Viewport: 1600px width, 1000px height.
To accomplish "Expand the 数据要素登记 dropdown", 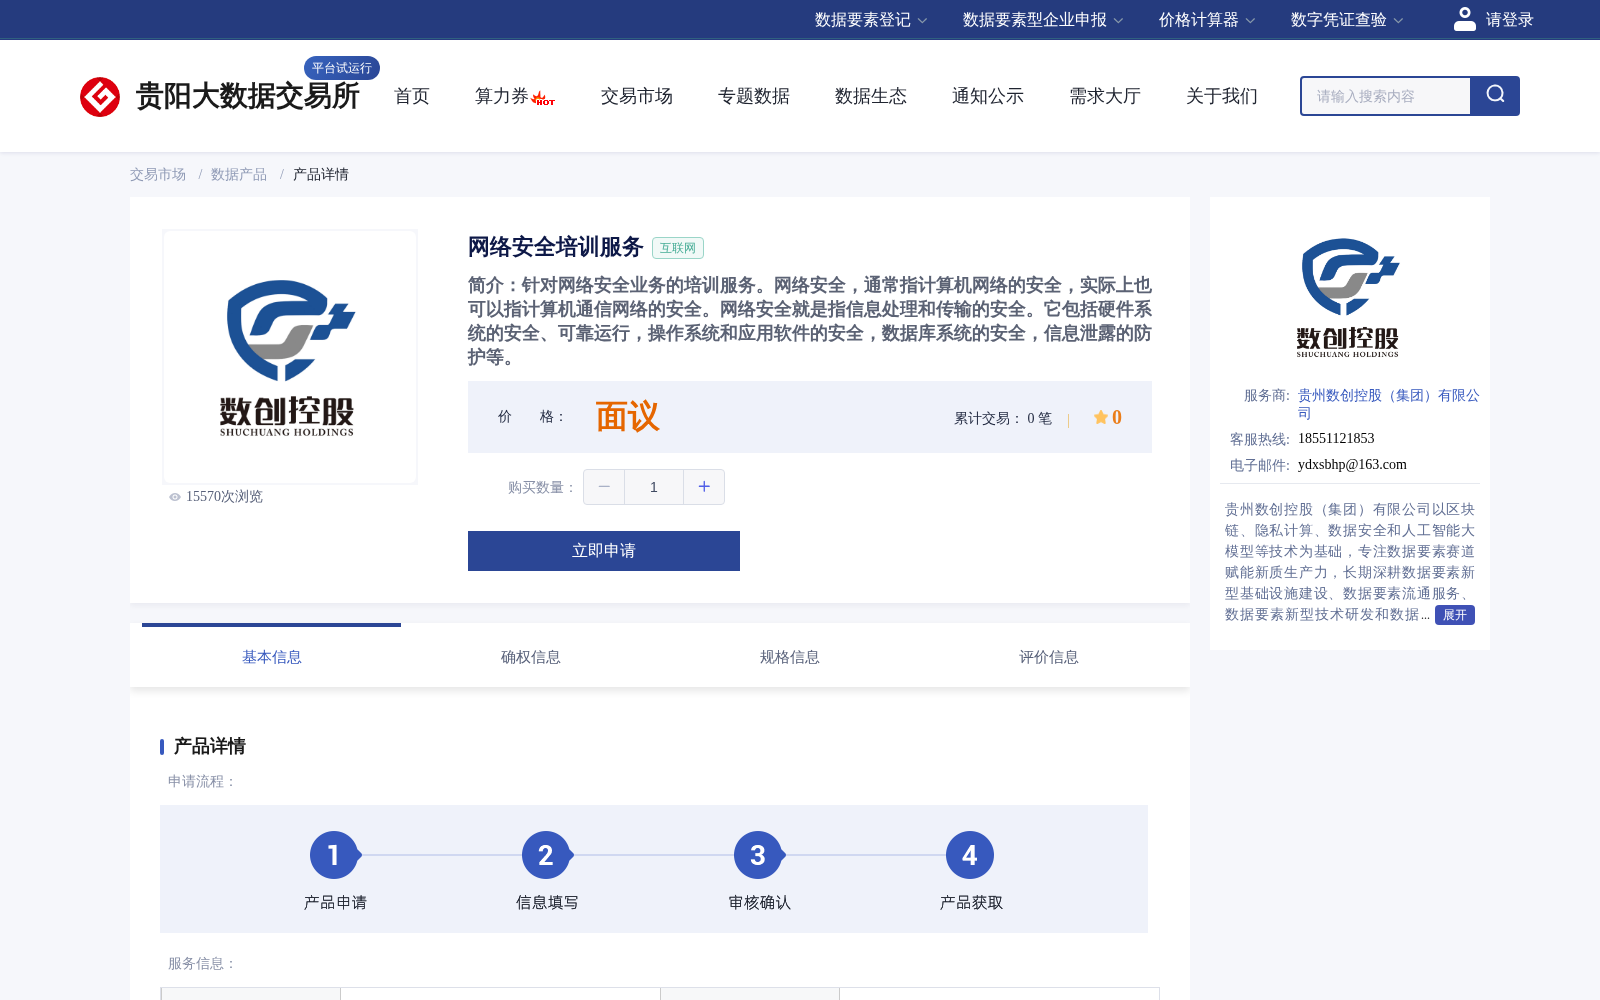I will click(871, 20).
